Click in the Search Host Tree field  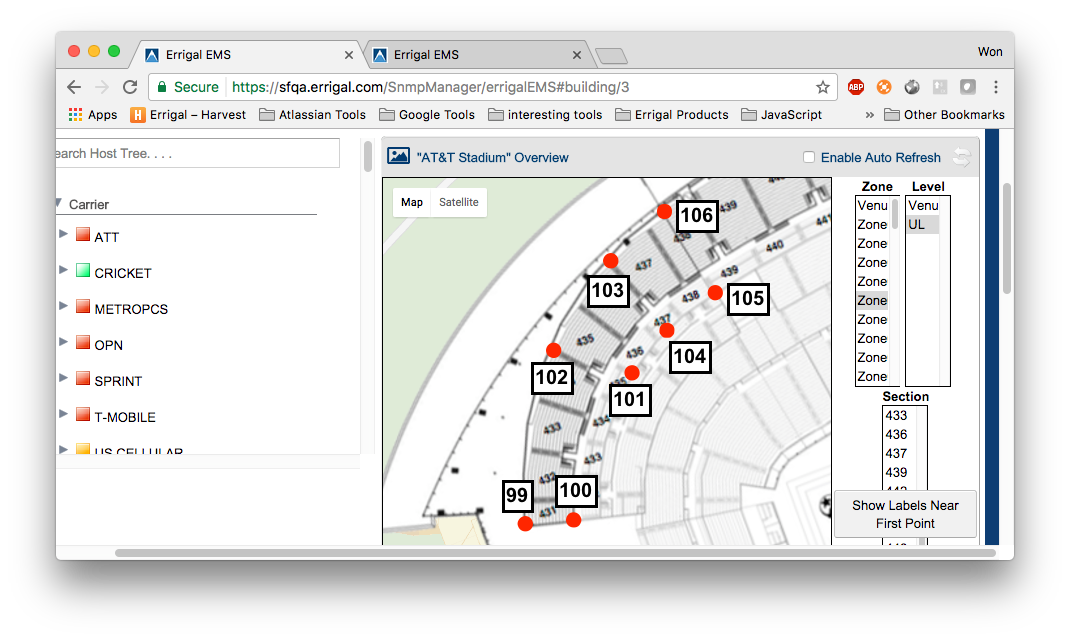coord(197,153)
